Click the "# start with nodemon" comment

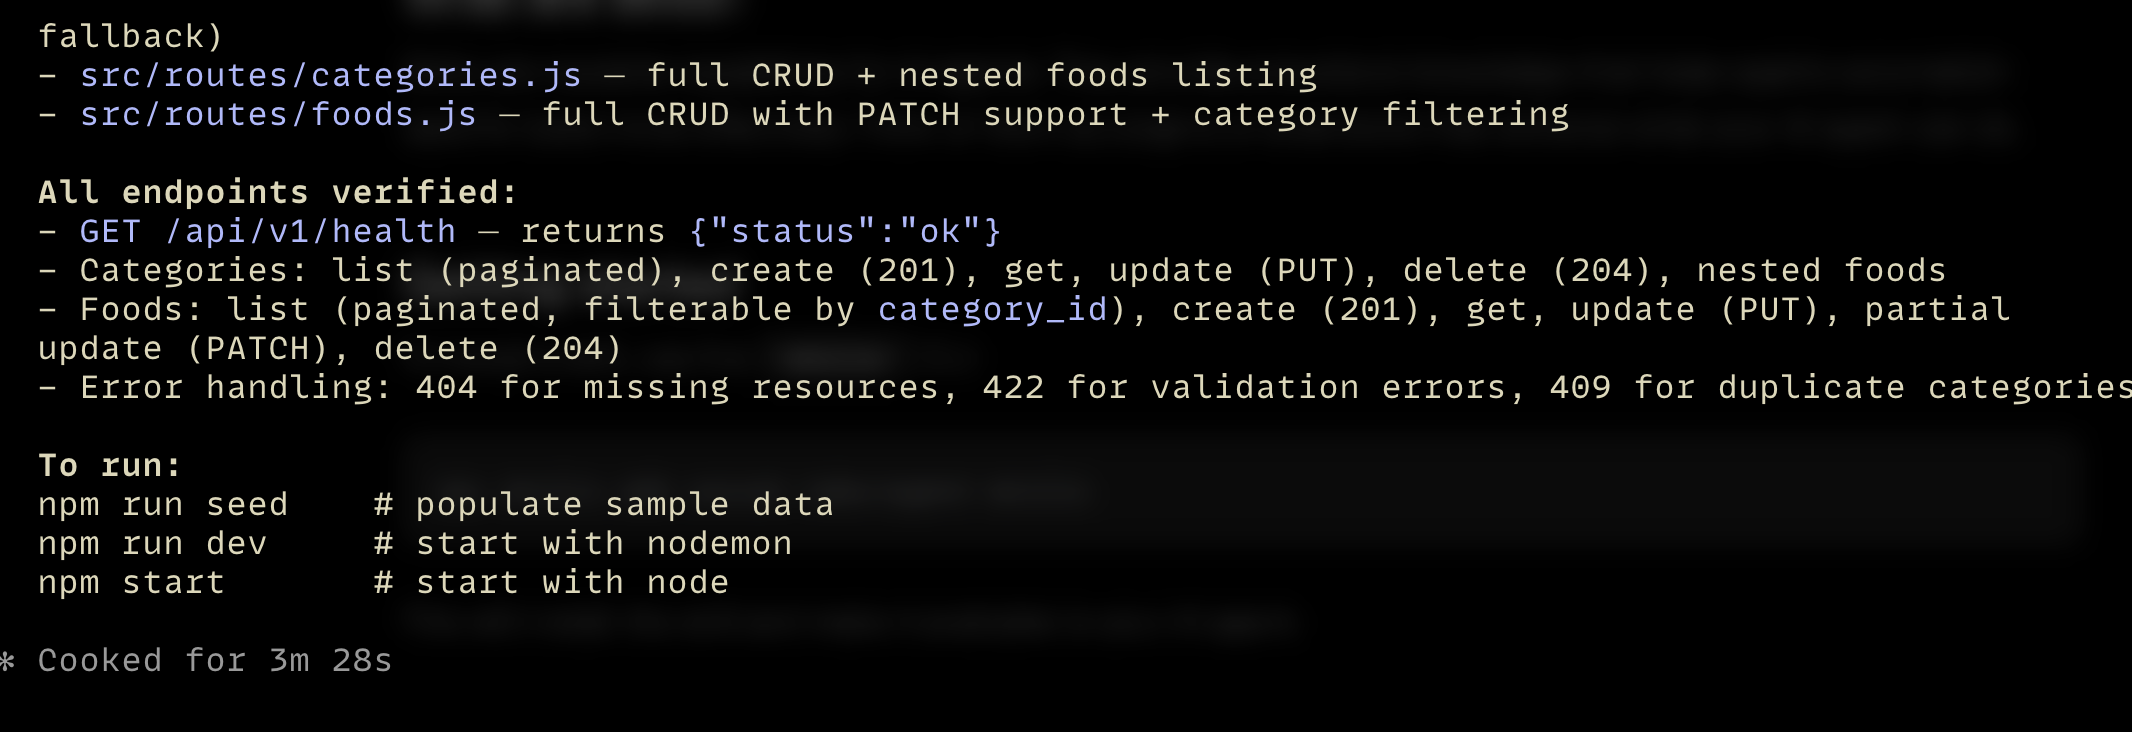click(x=582, y=544)
